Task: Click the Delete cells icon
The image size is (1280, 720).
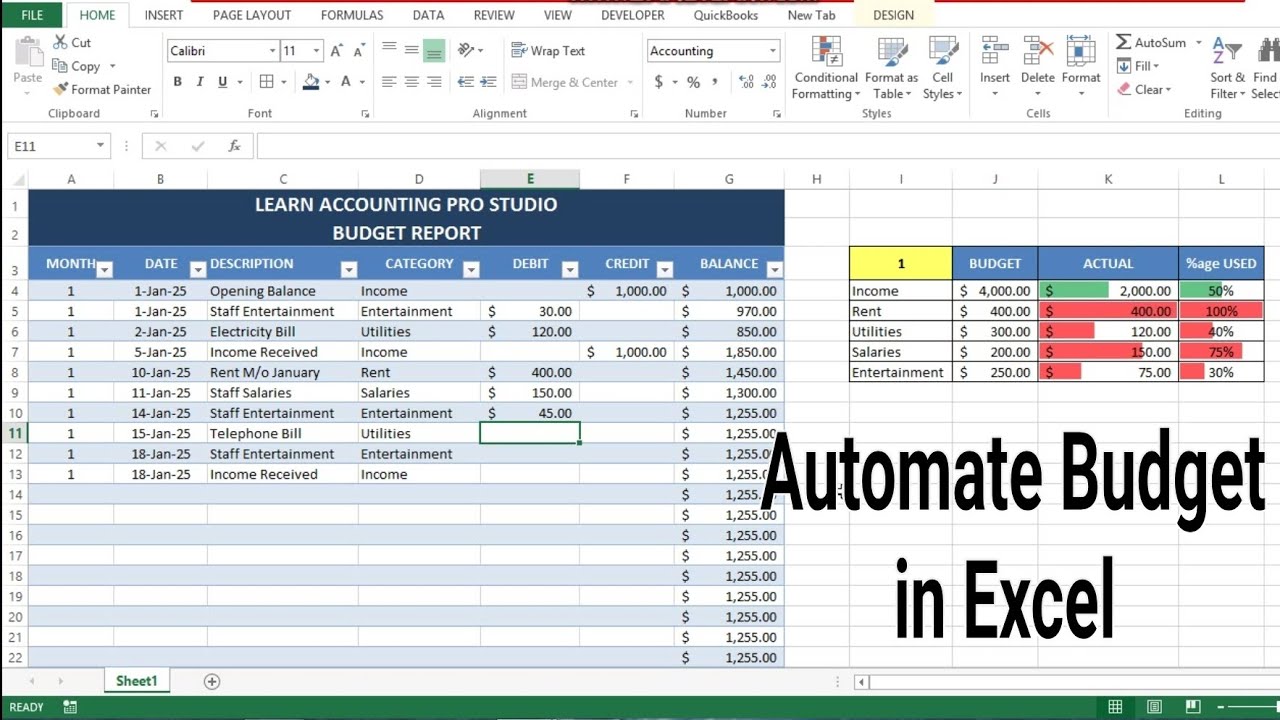Action: pyautogui.click(x=1038, y=50)
